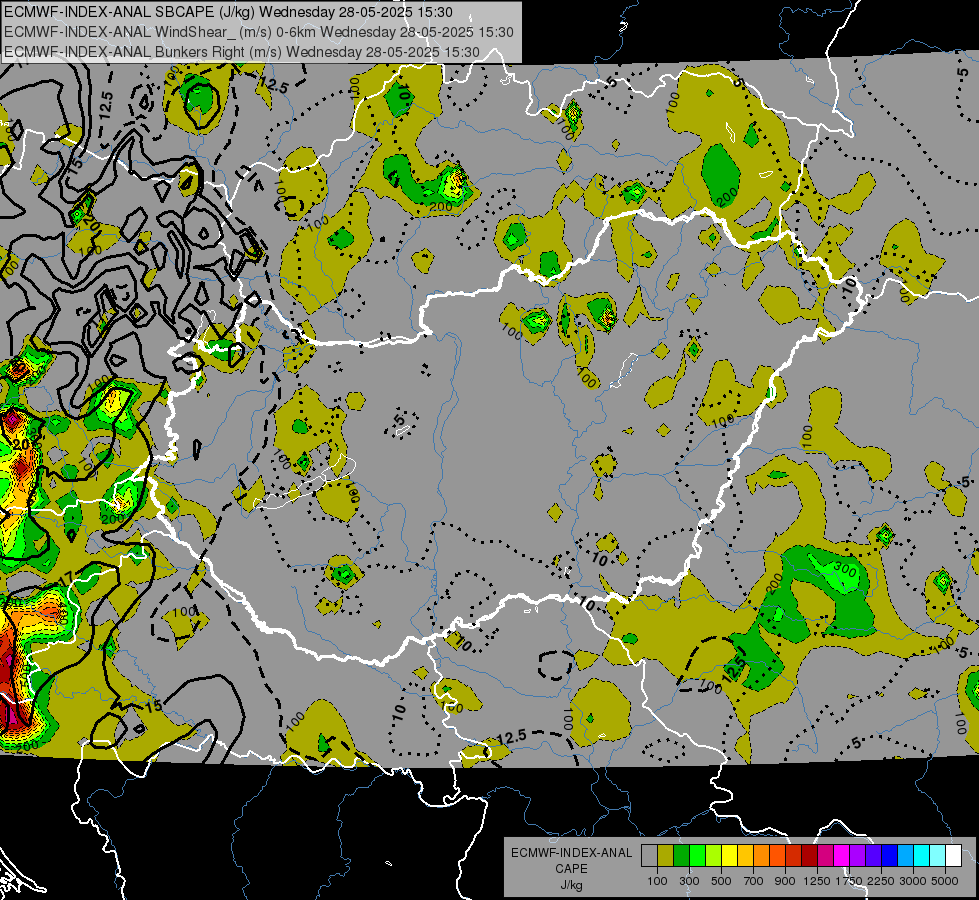Select the gray swatch below 100 in legend

(649, 855)
